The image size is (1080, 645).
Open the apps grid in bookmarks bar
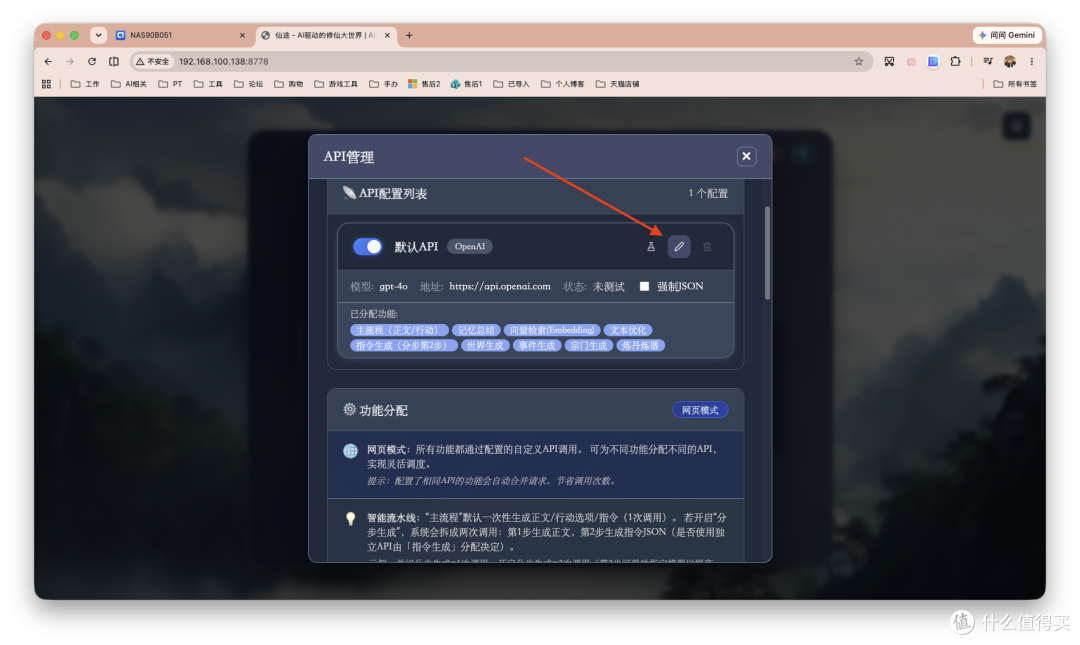(x=46, y=84)
